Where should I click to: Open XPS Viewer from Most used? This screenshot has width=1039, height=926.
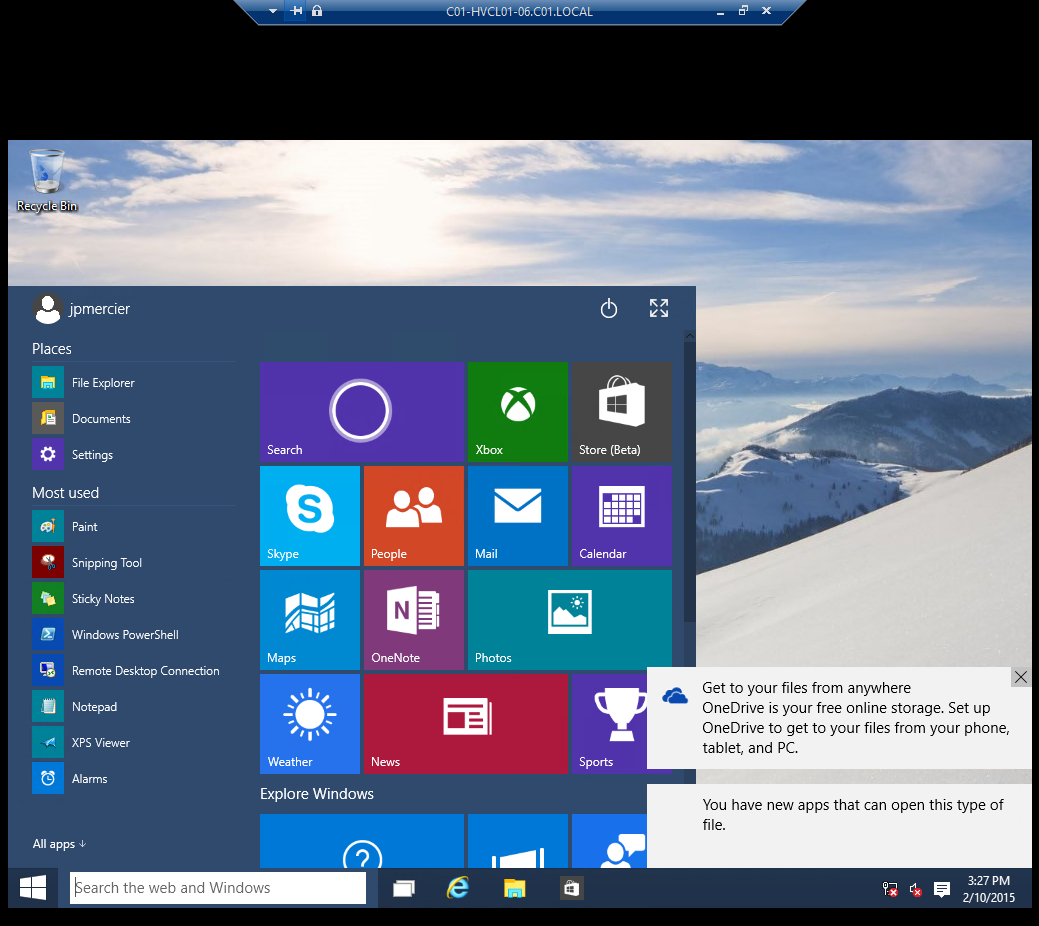[134, 742]
